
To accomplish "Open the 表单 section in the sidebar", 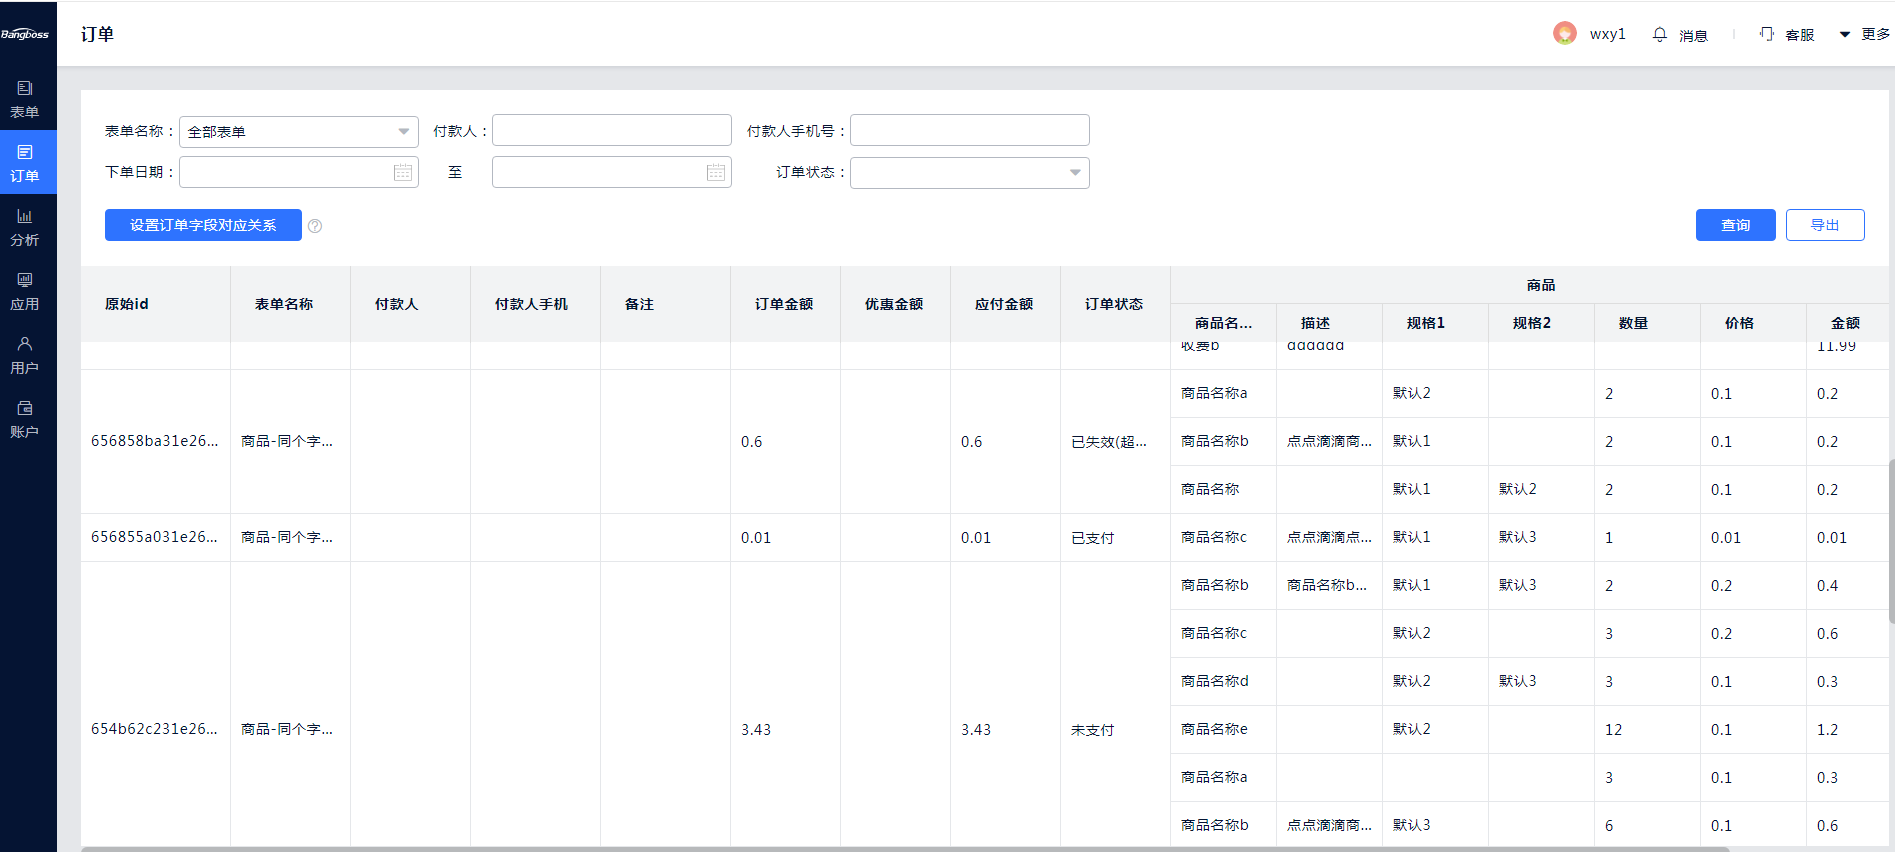I will coord(25,99).
